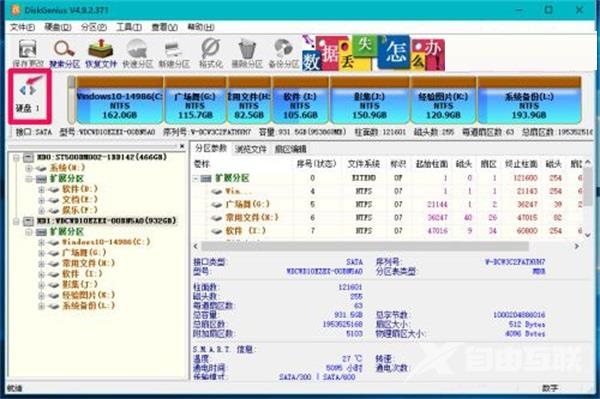
Task: Click the 起始柱面 column header
Action: click(431, 164)
